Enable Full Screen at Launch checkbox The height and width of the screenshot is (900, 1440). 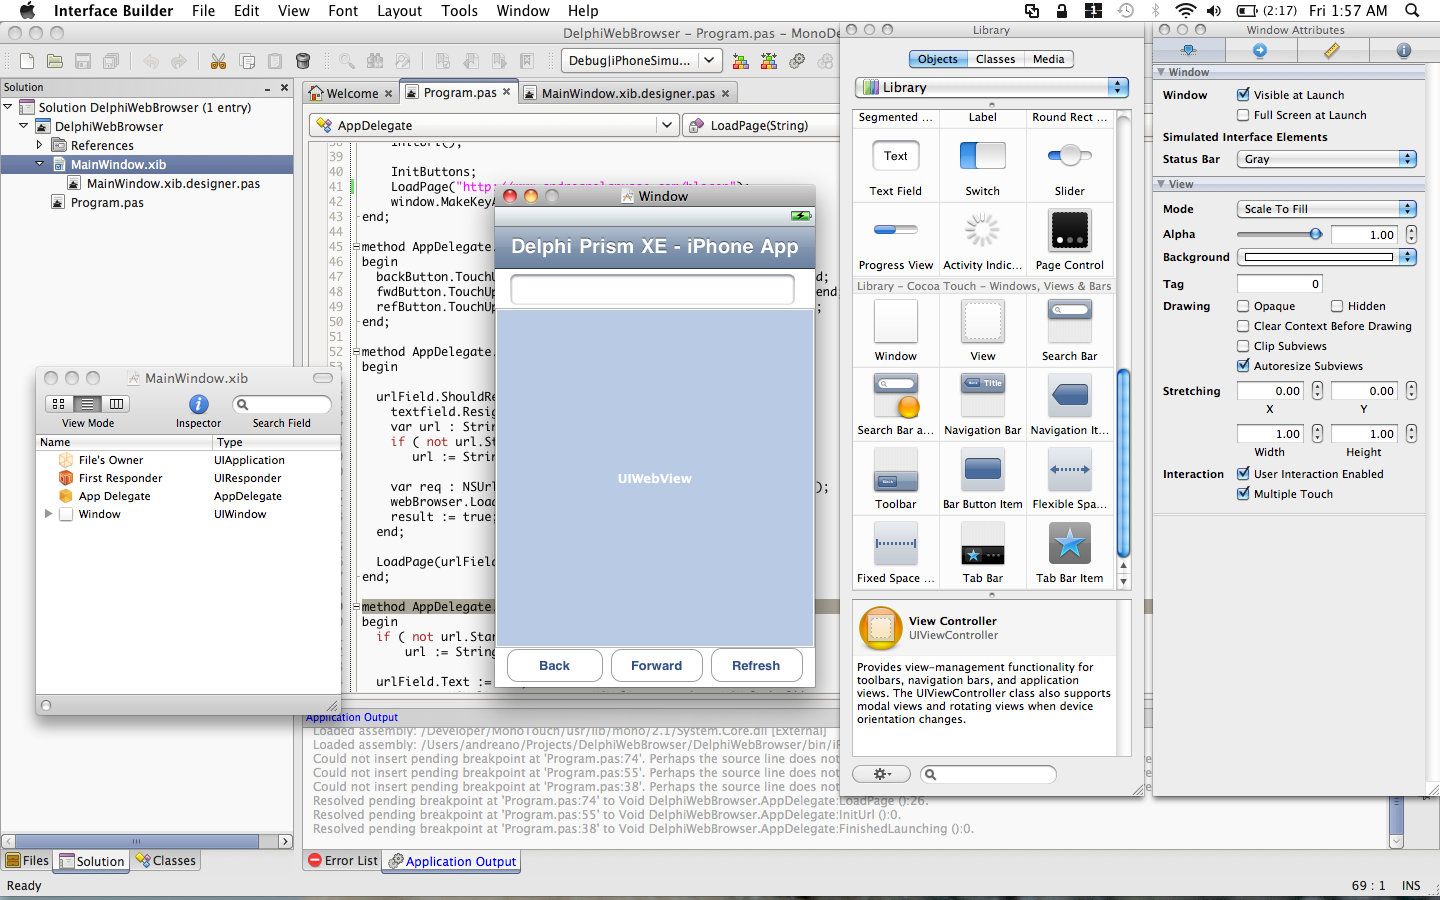[1243, 115]
